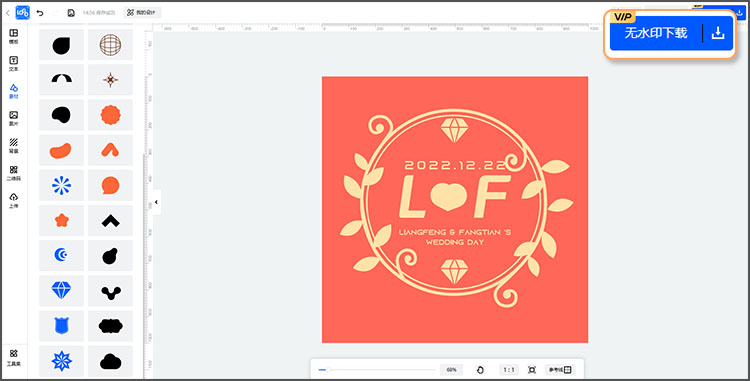750x381 pixels.
Task: Adjust the canvas zoom slider
Action: [377, 370]
